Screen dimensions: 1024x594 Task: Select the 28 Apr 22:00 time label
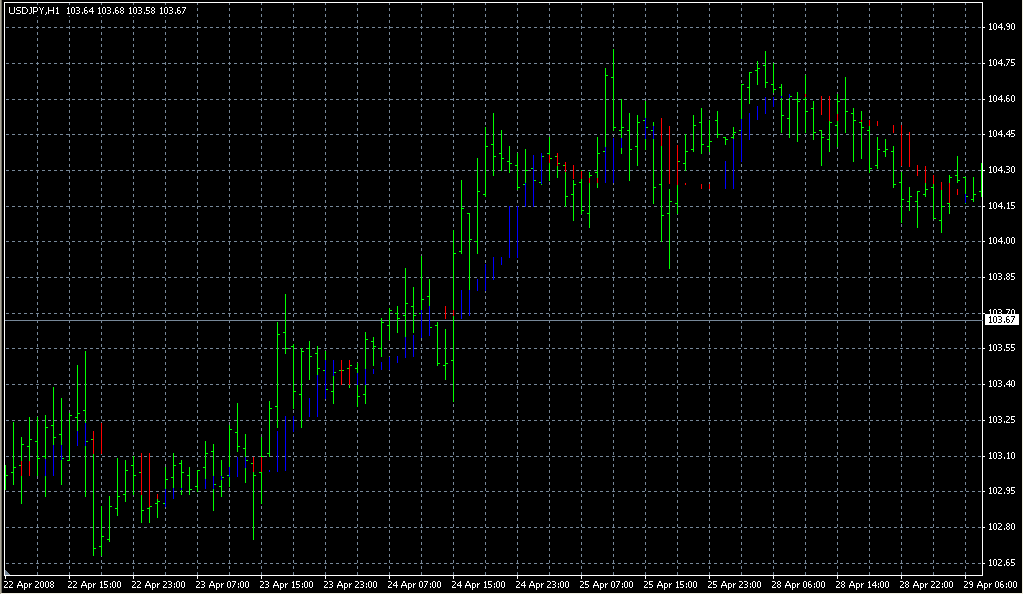pyautogui.click(x=928, y=584)
